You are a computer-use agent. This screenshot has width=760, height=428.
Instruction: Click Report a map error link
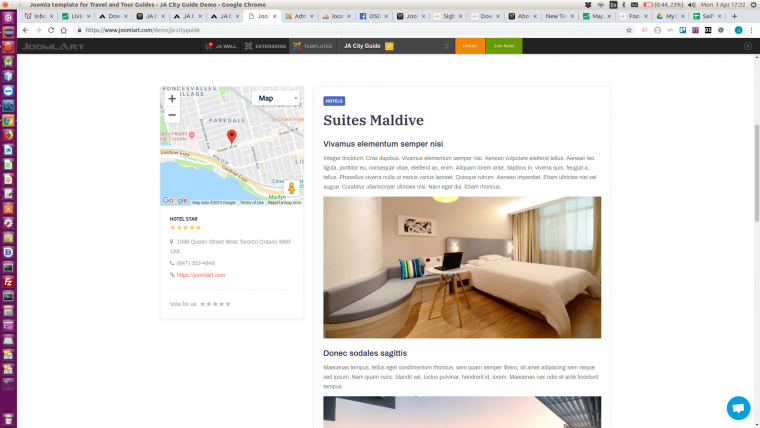[x=285, y=203]
